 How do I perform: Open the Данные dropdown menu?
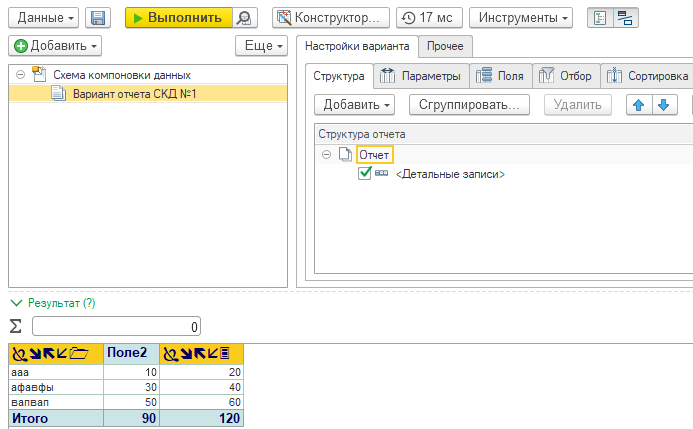[x=42, y=18]
